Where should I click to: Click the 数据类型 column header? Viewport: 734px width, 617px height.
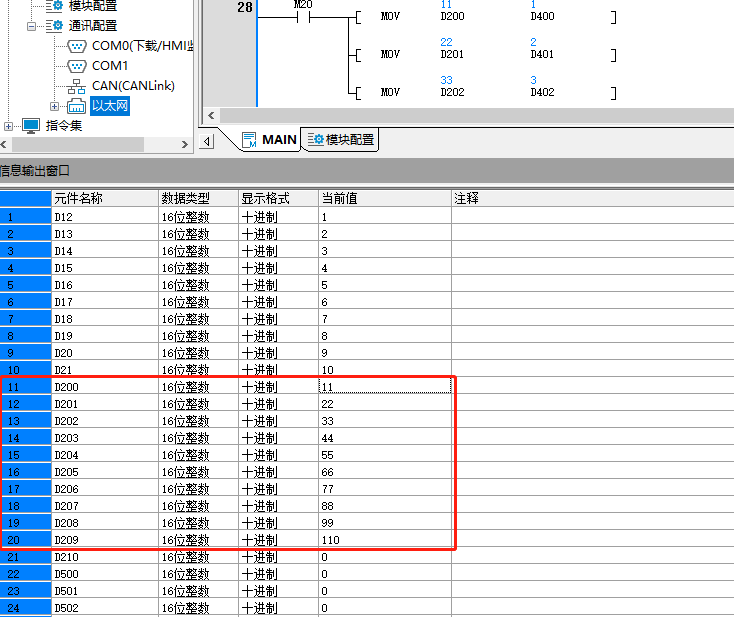tap(198, 198)
